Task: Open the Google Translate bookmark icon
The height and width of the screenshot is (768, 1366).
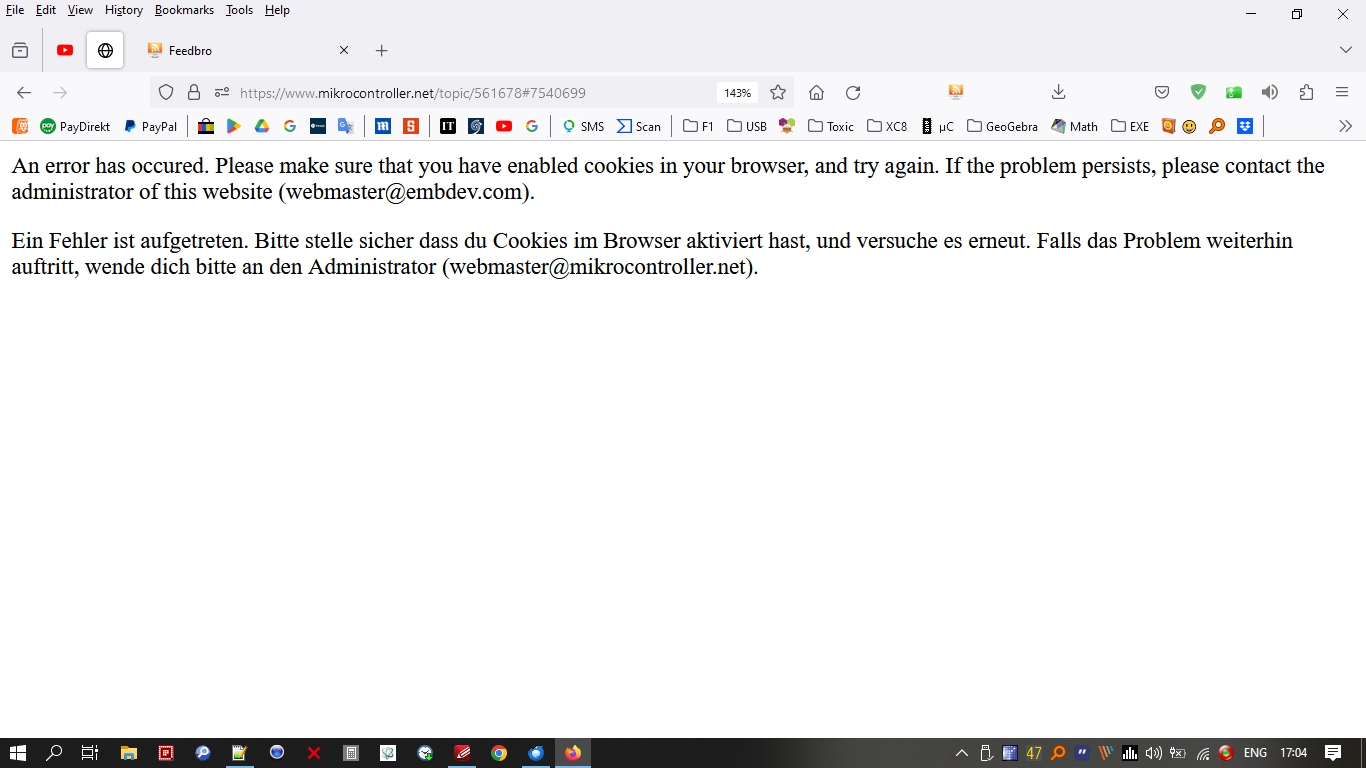Action: pyautogui.click(x=346, y=126)
